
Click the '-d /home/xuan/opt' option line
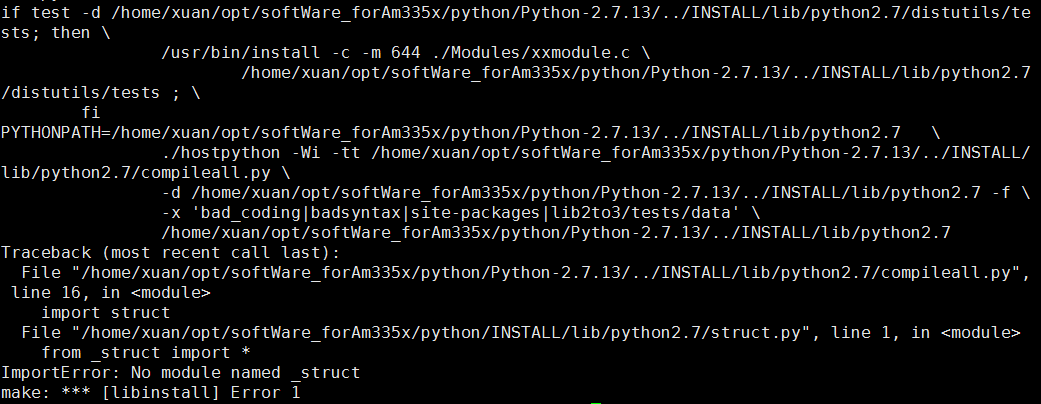pyautogui.click(x=596, y=193)
